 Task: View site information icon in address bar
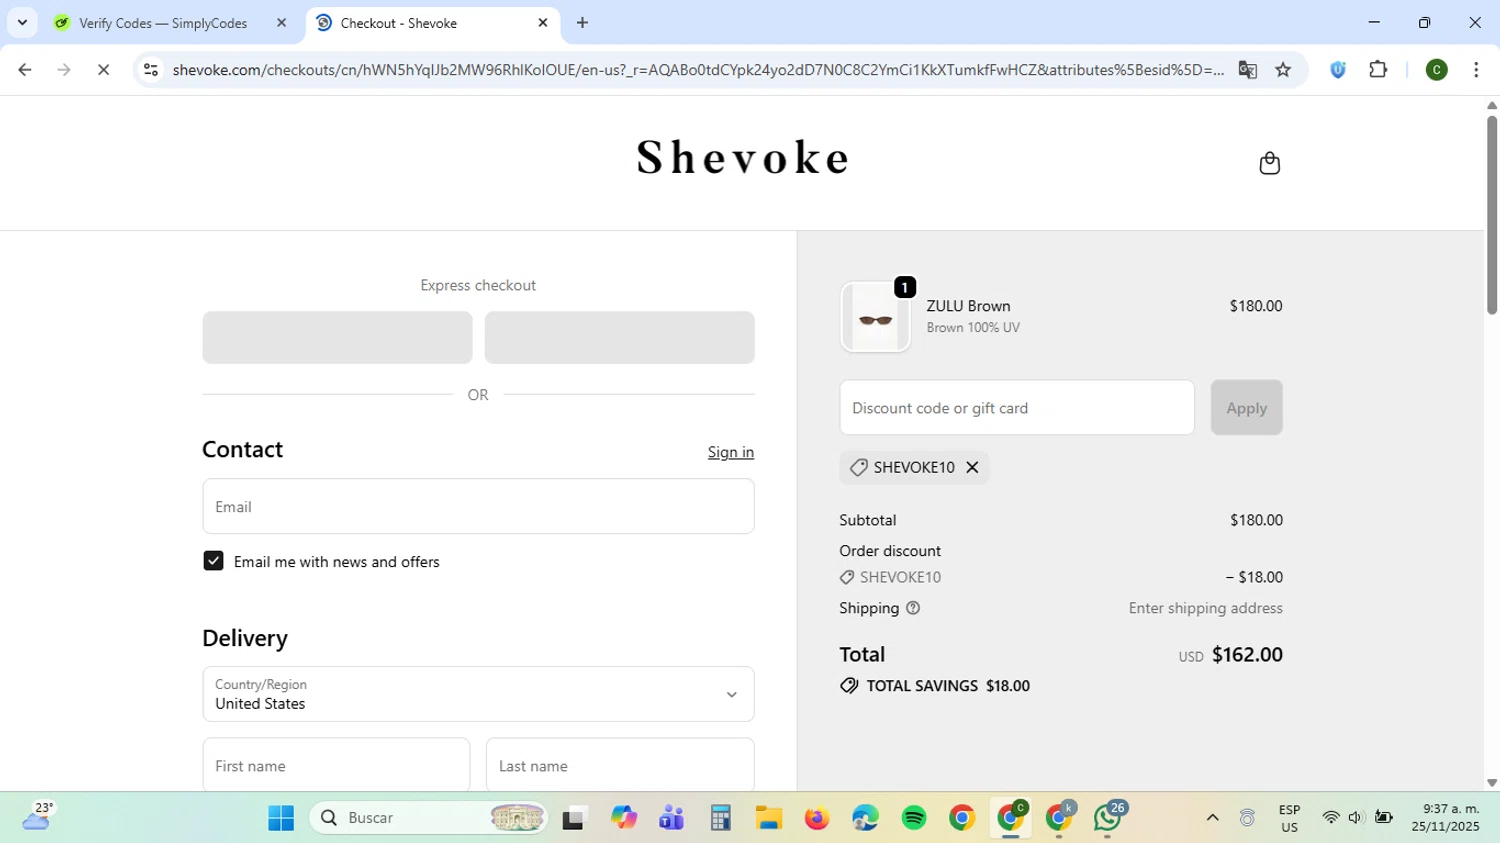151,70
